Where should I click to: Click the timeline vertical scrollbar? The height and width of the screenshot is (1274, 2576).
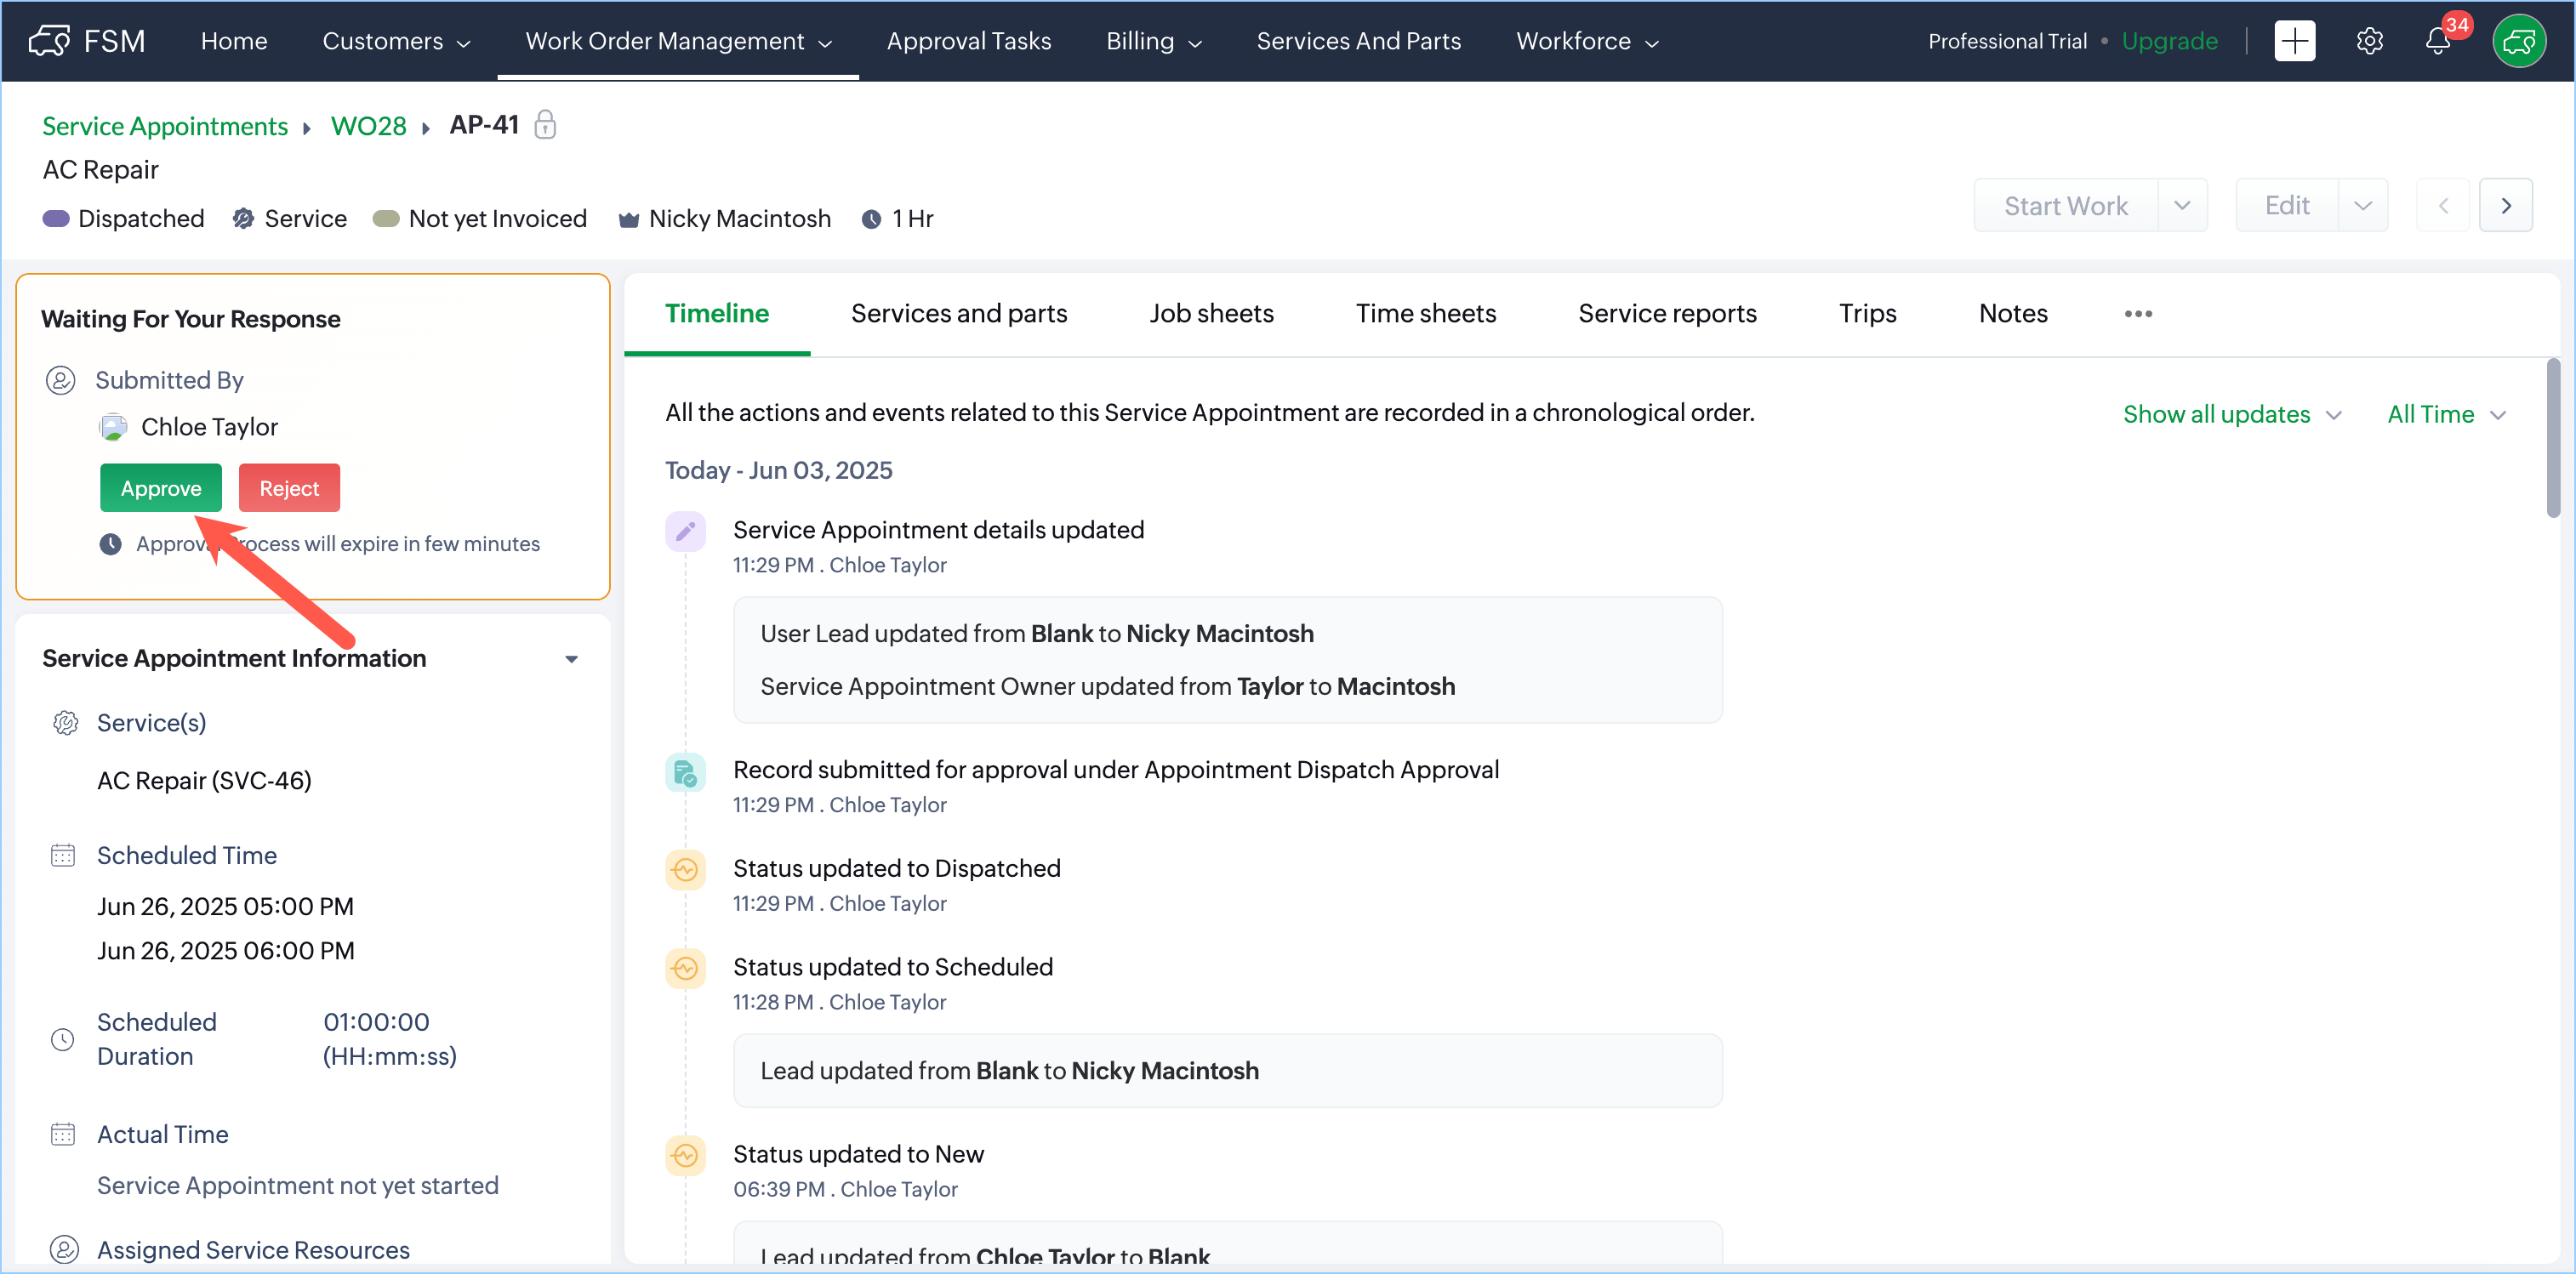(x=2552, y=440)
